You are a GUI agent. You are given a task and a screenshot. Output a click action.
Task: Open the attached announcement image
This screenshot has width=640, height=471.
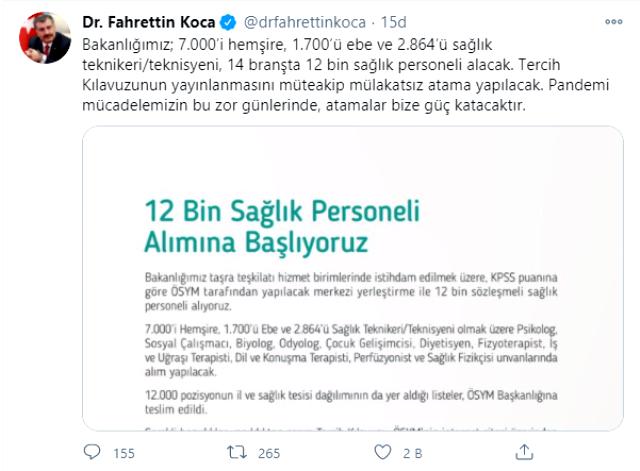(x=353, y=278)
